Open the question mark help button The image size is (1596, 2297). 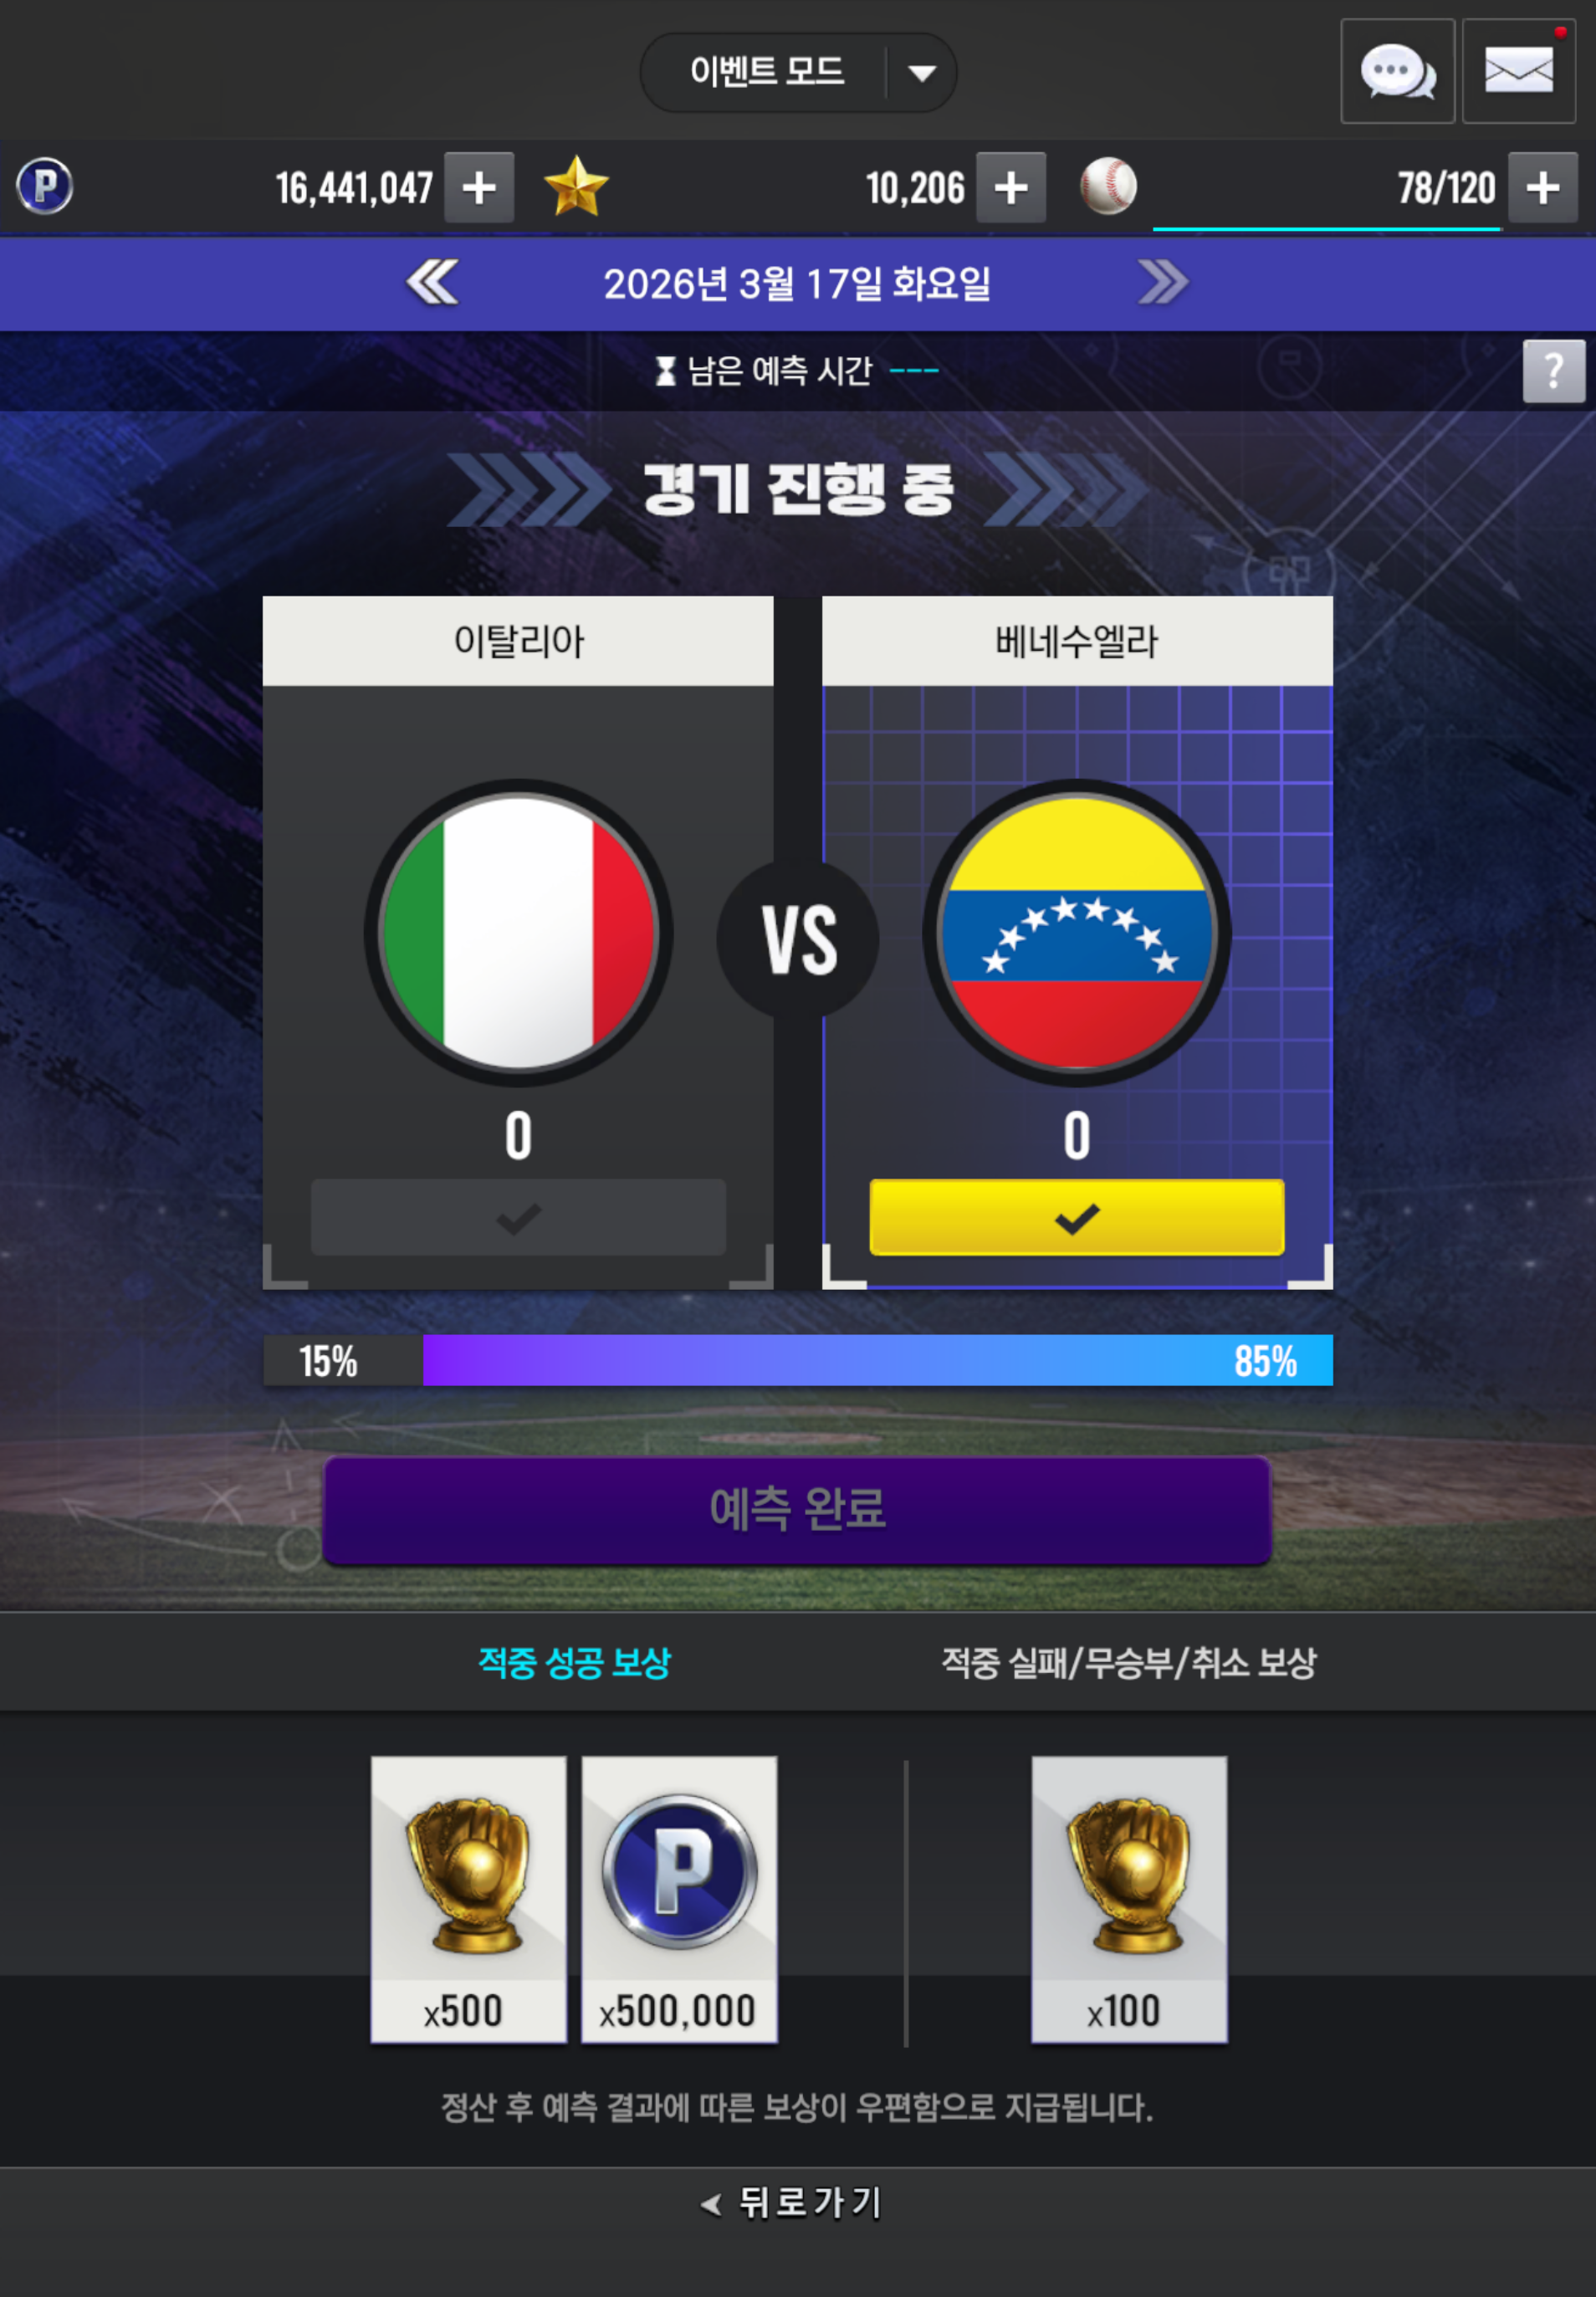[x=1554, y=371]
